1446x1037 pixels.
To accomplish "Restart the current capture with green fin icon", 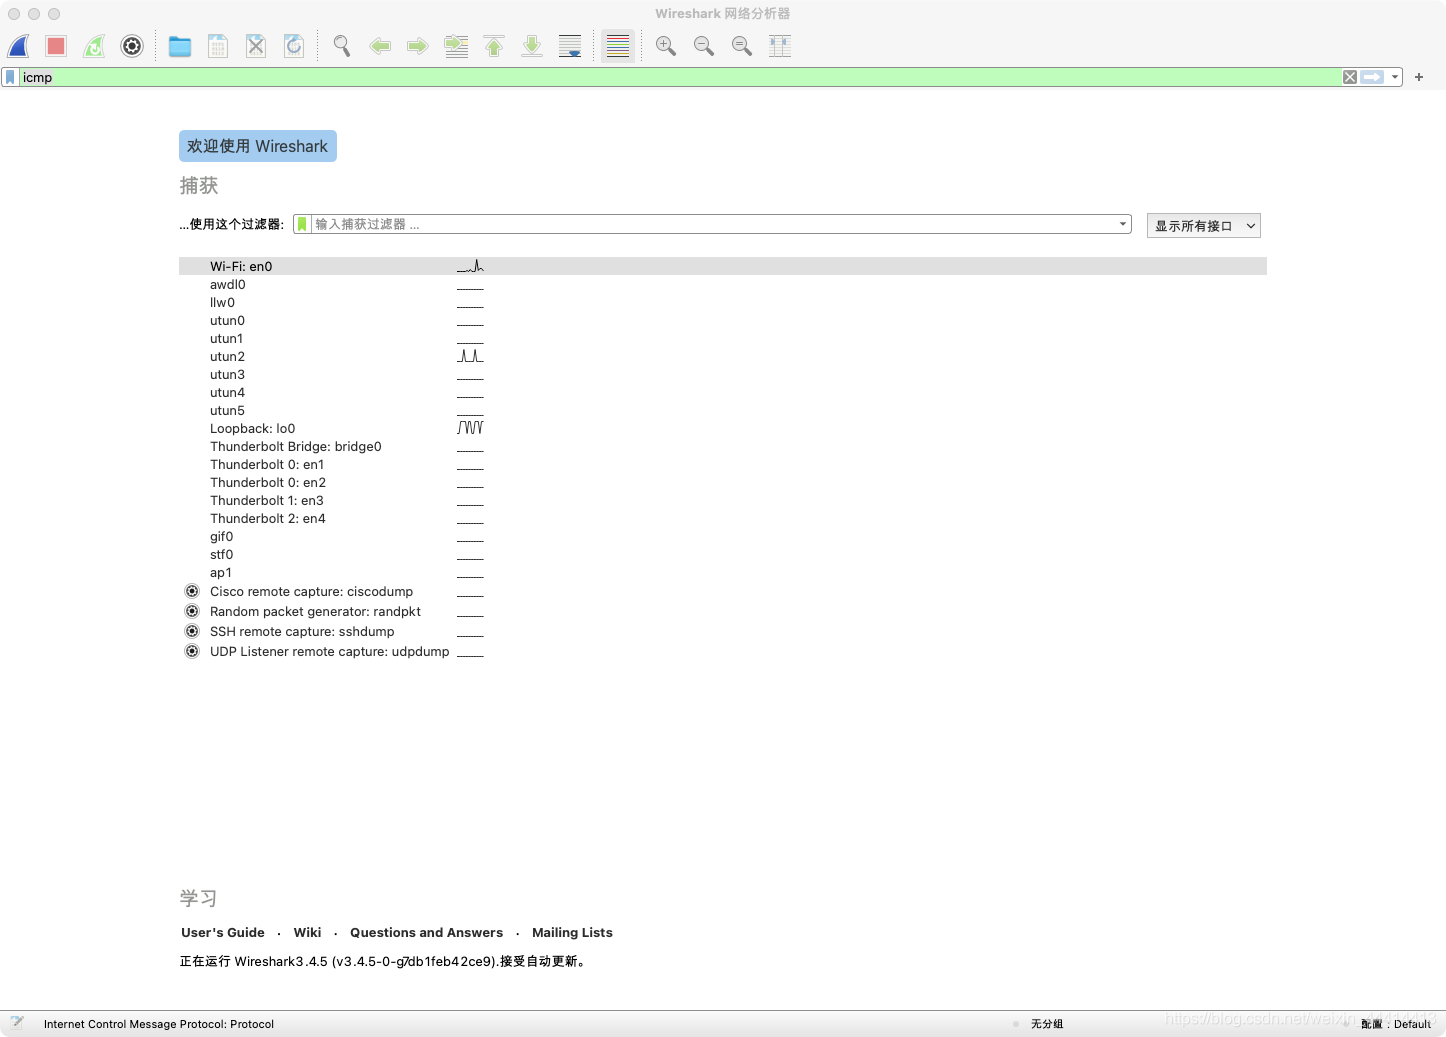I will click(94, 46).
